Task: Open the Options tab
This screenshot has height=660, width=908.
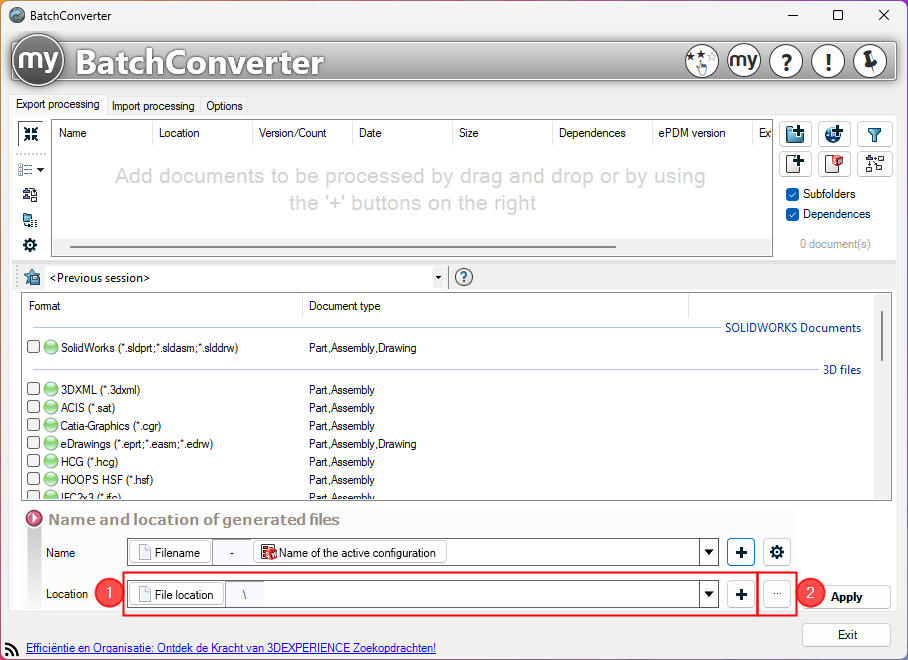Action: (224, 106)
